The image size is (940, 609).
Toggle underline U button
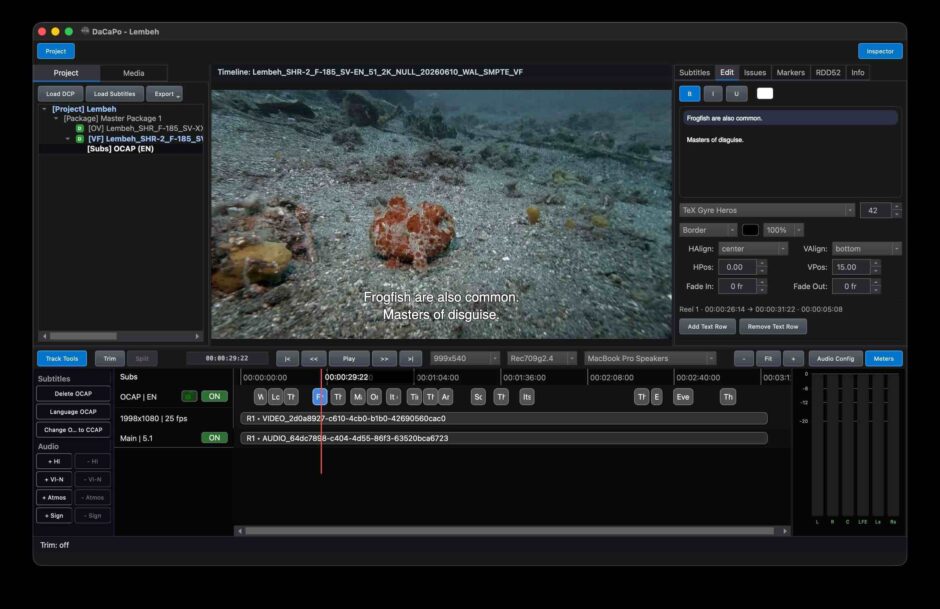click(x=736, y=94)
